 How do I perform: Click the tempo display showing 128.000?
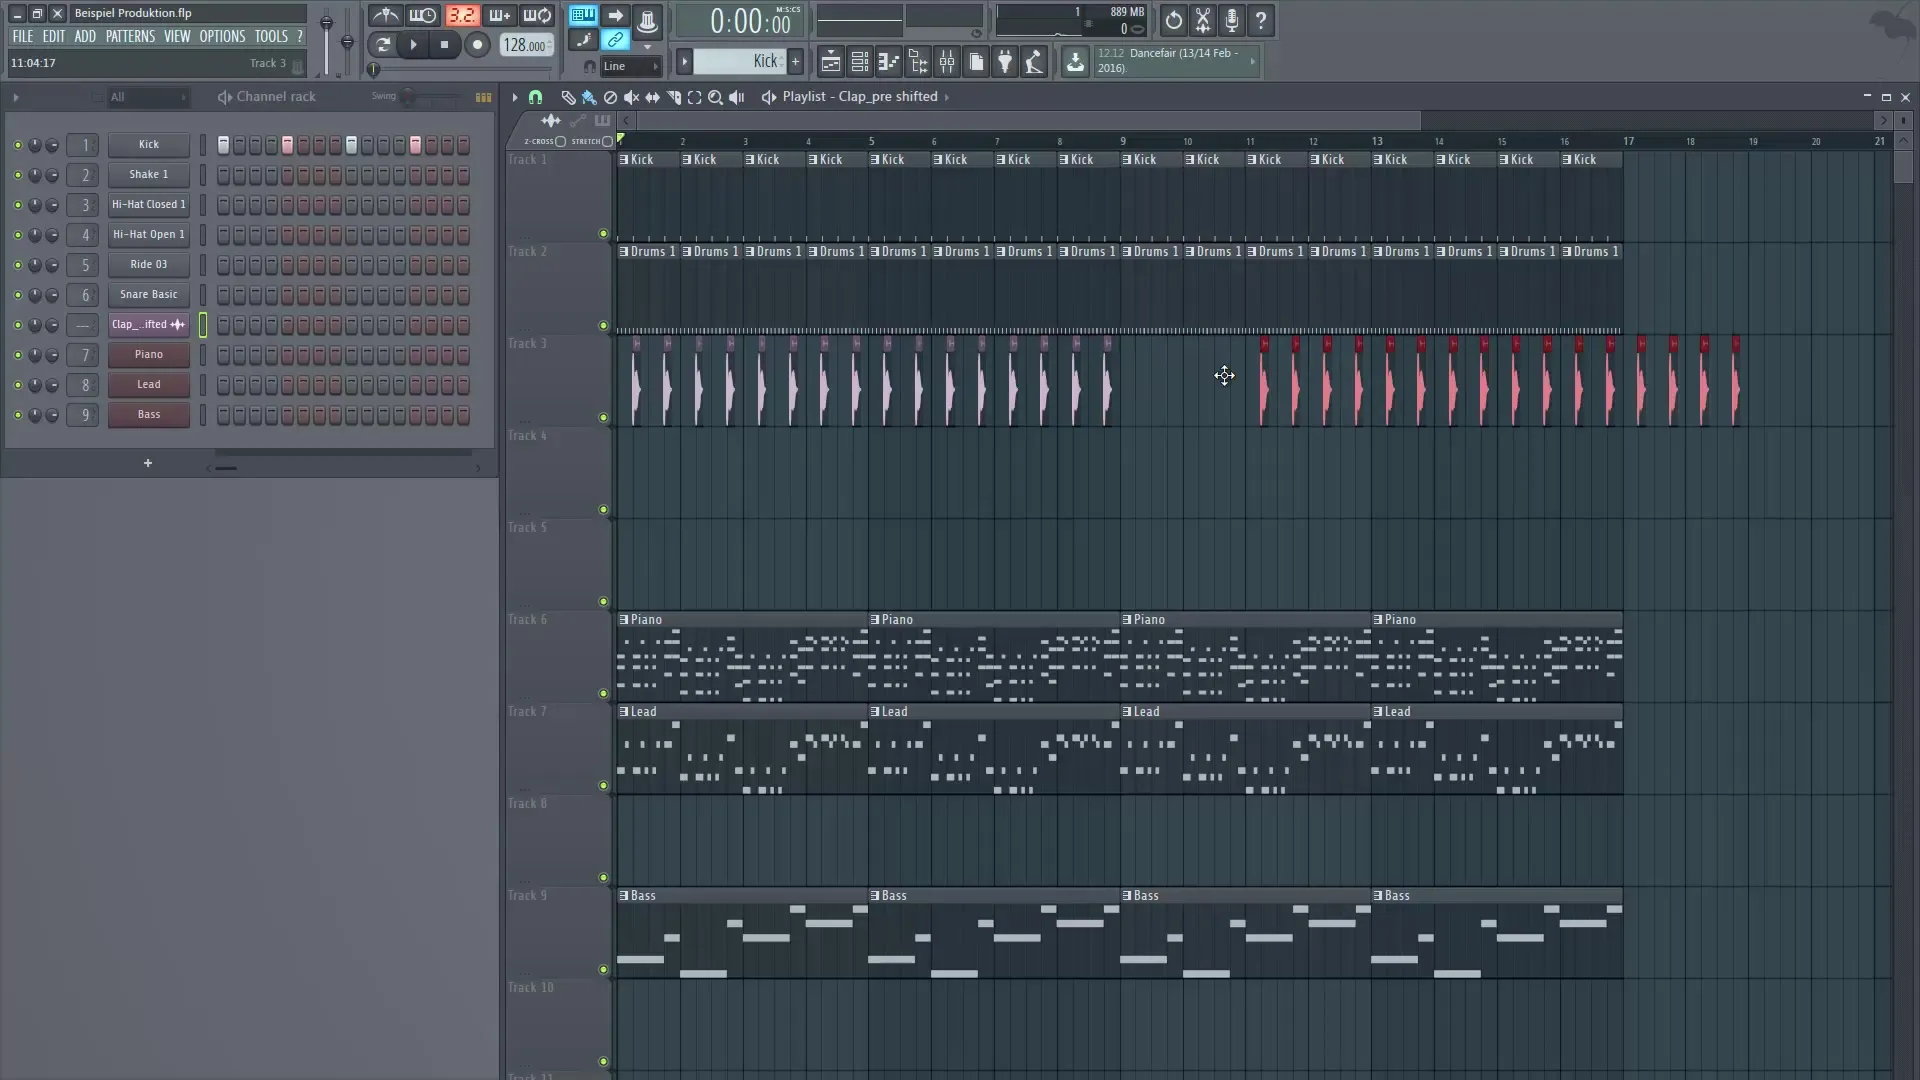[525, 45]
